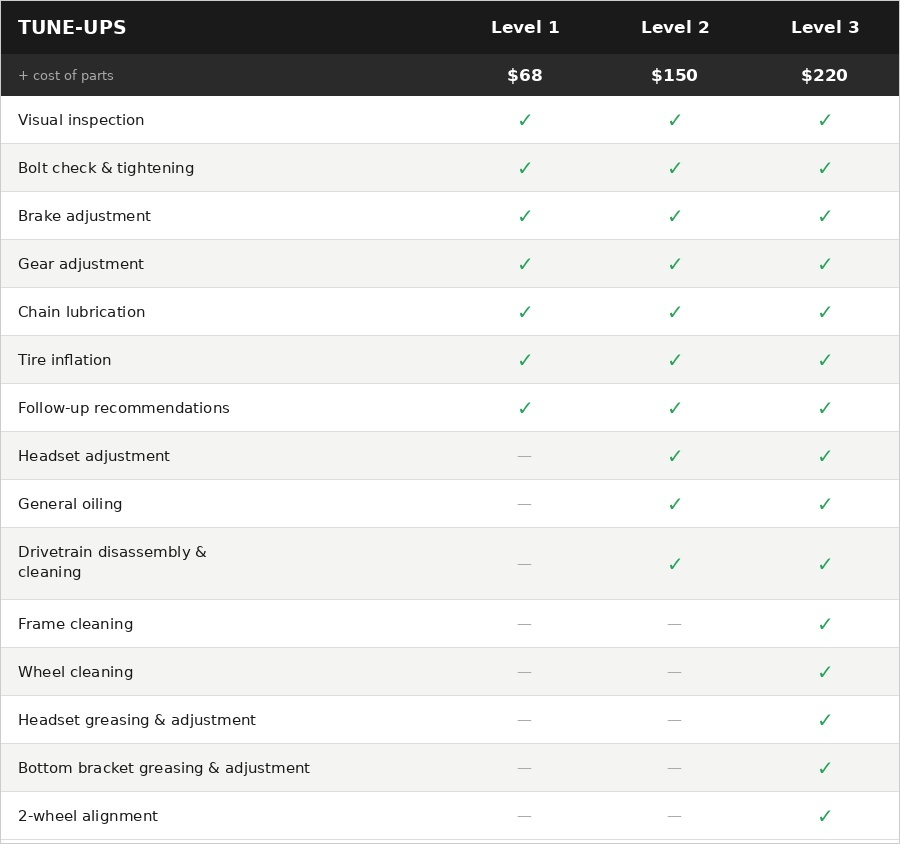Click the Chain lubrication row label
This screenshot has width=900, height=844.
(x=81, y=312)
